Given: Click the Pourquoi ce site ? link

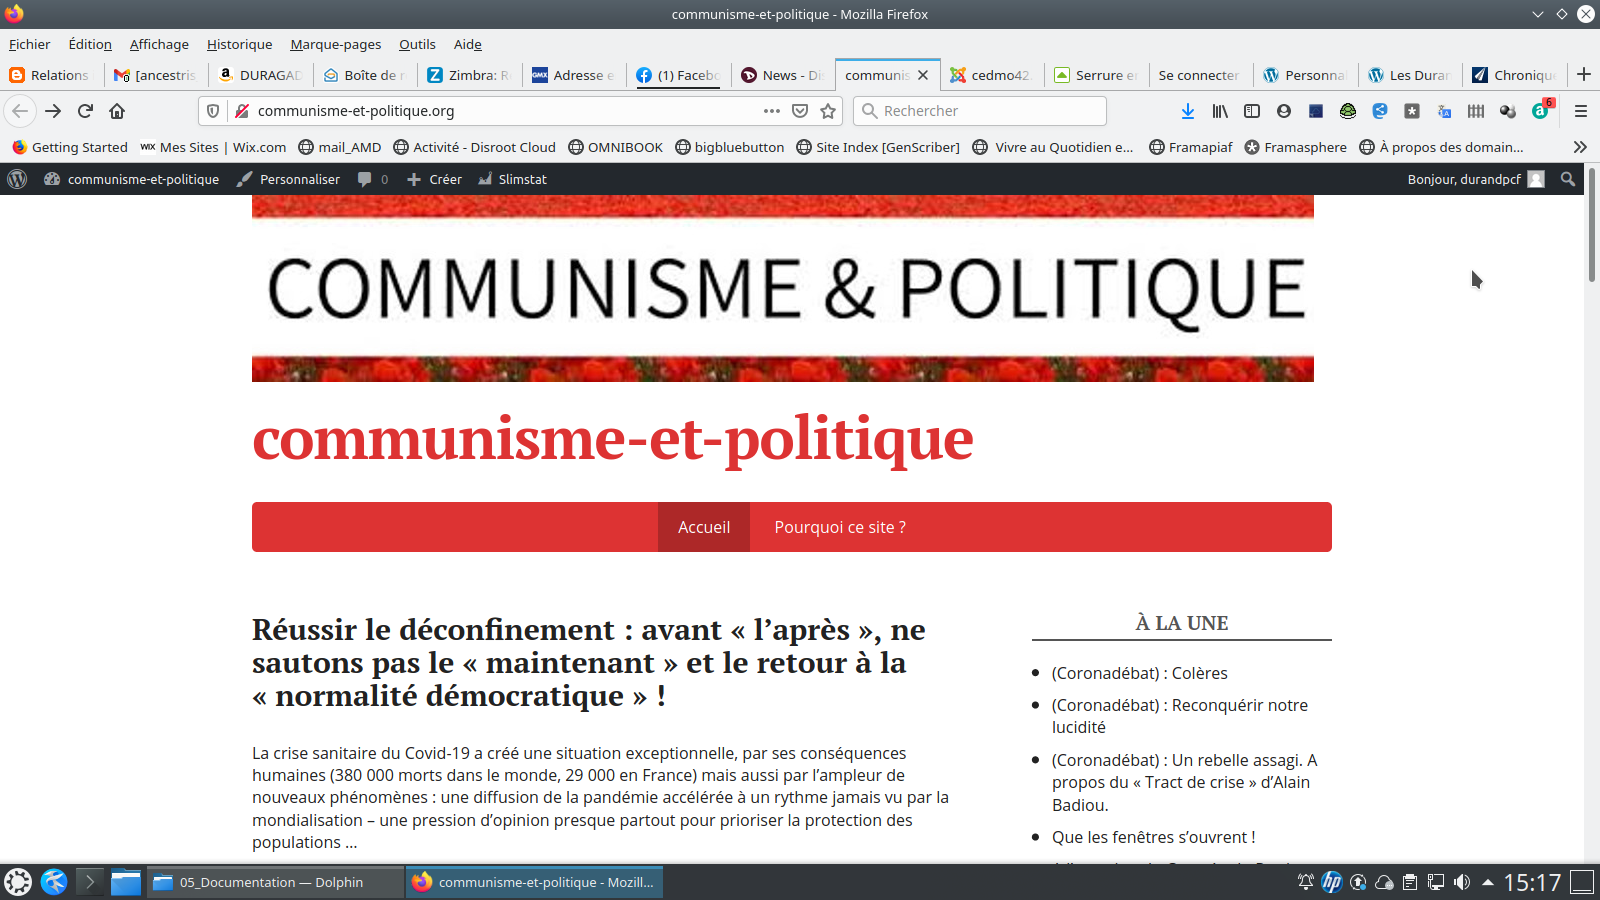Looking at the screenshot, I should [840, 527].
